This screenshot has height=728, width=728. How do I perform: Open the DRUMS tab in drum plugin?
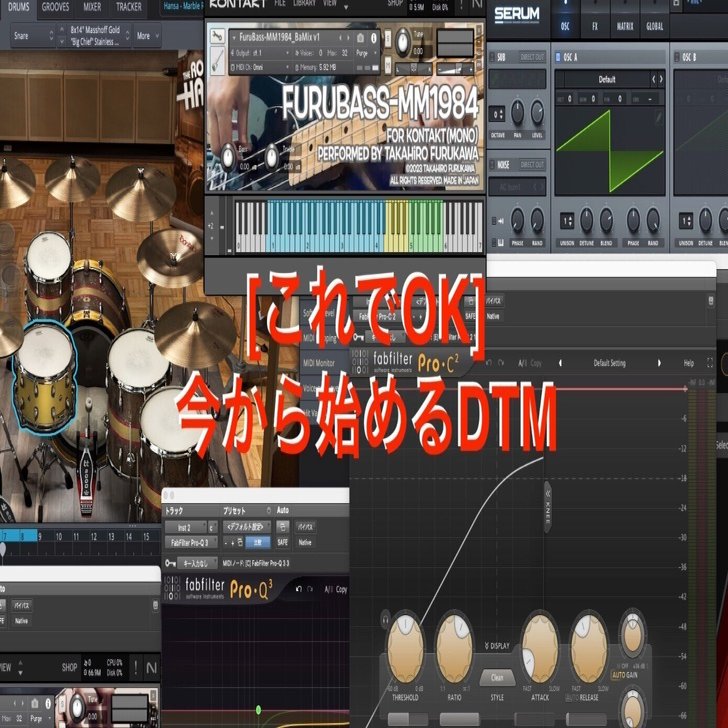coord(19,7)
